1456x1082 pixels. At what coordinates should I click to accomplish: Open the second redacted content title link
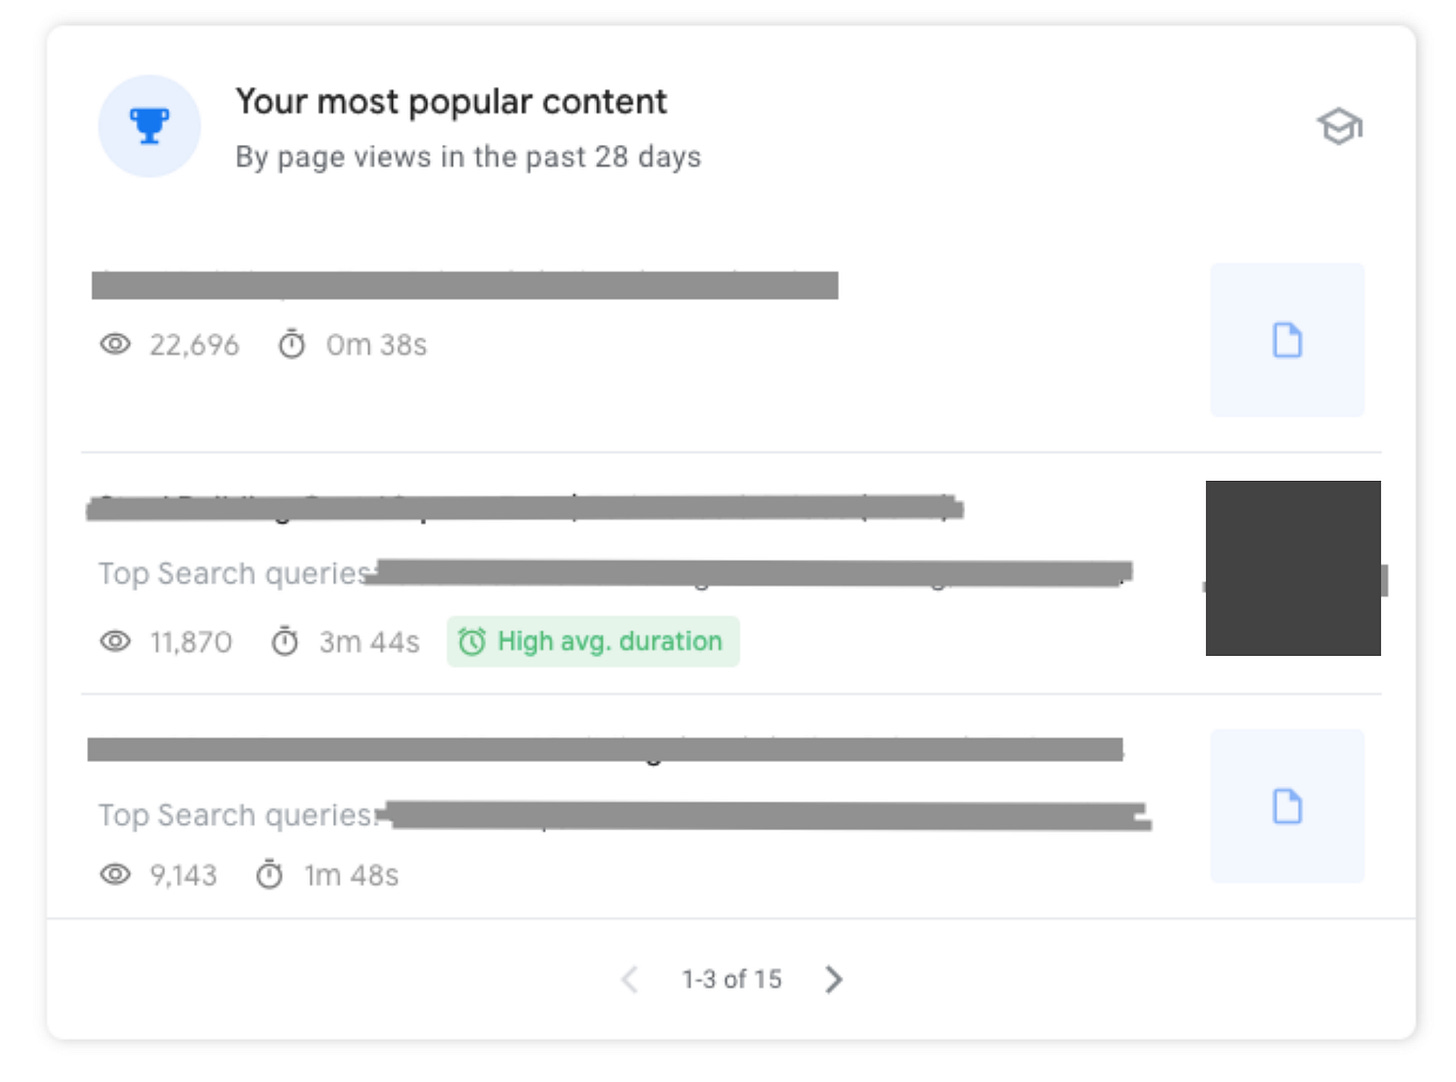tap(525, 508)
